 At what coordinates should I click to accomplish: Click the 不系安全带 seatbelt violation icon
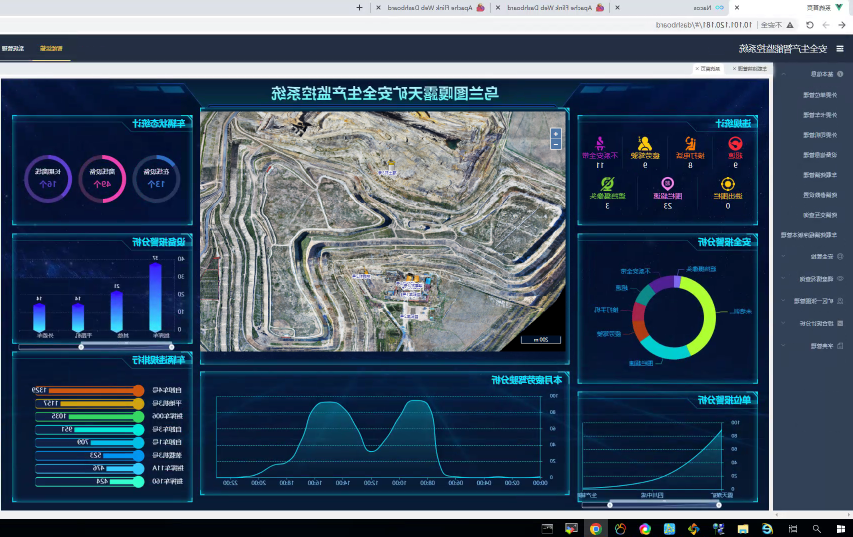[600, 143]
